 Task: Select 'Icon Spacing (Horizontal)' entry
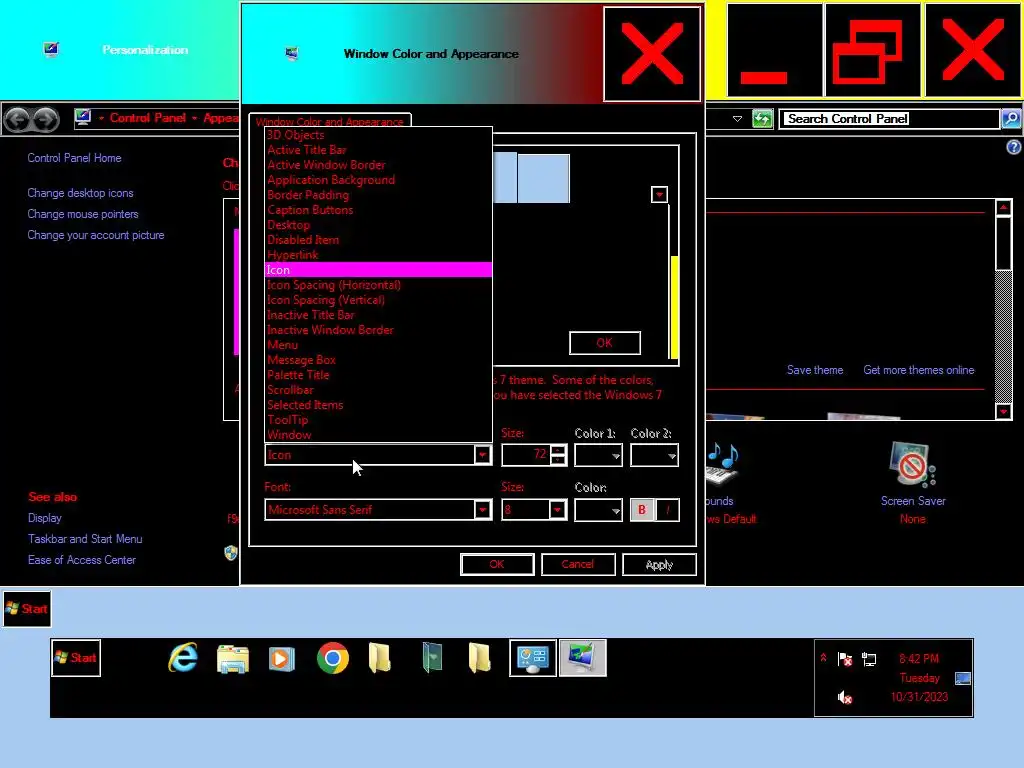(378, 285)
